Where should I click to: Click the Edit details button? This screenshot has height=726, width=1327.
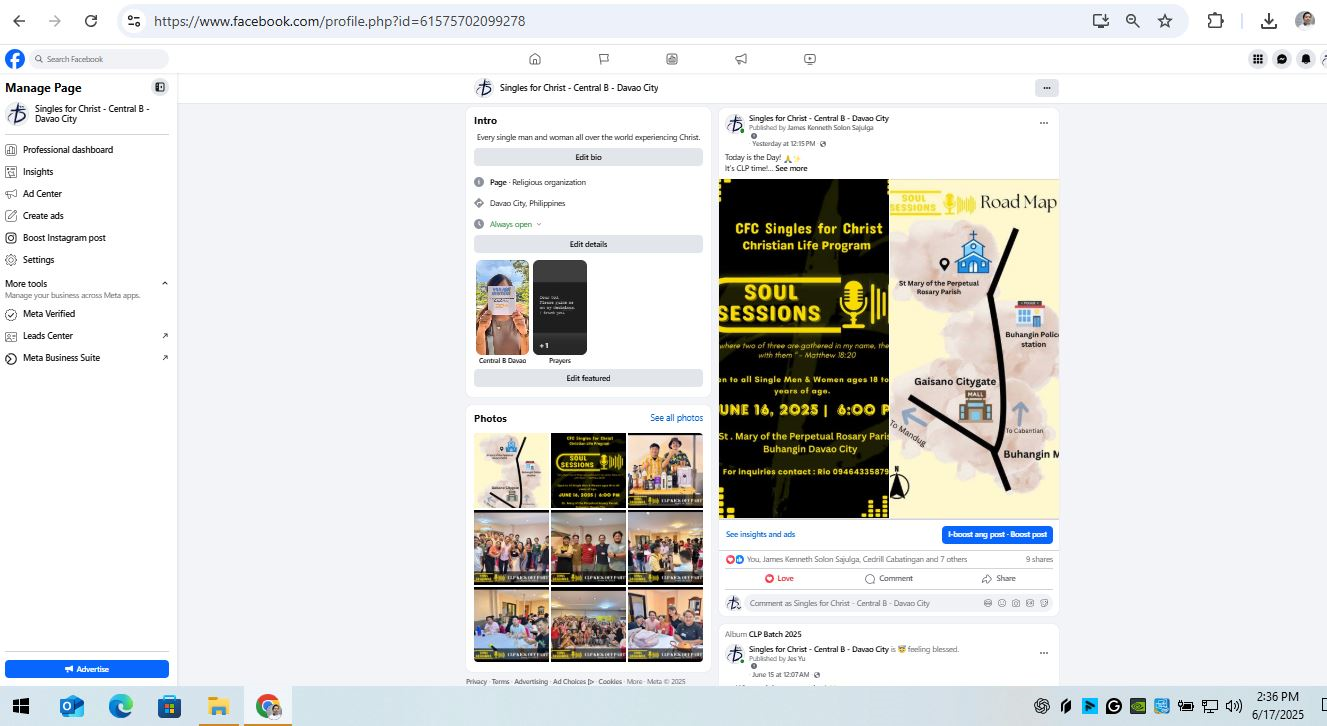(588, 244)
